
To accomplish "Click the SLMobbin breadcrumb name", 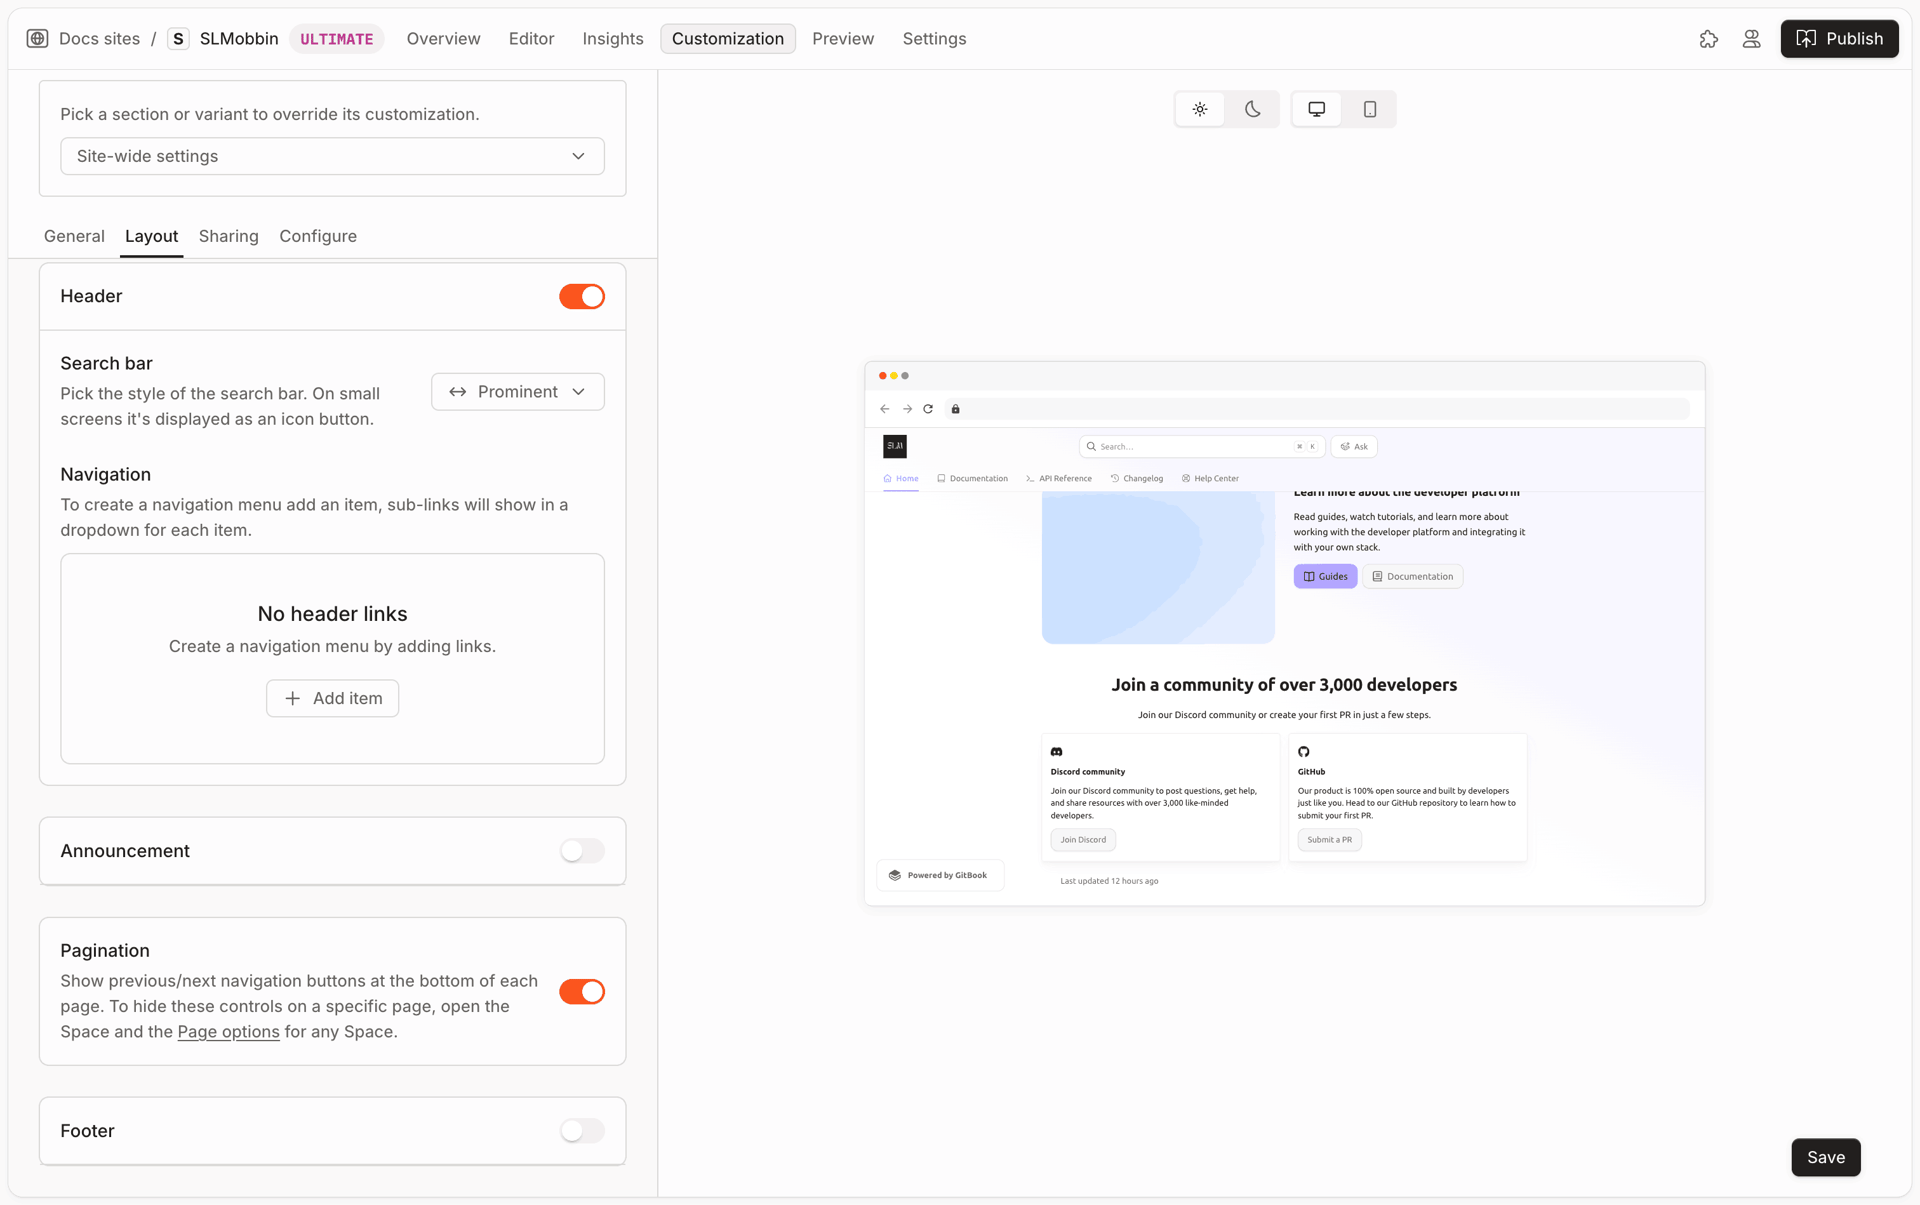I will (239, 38).
